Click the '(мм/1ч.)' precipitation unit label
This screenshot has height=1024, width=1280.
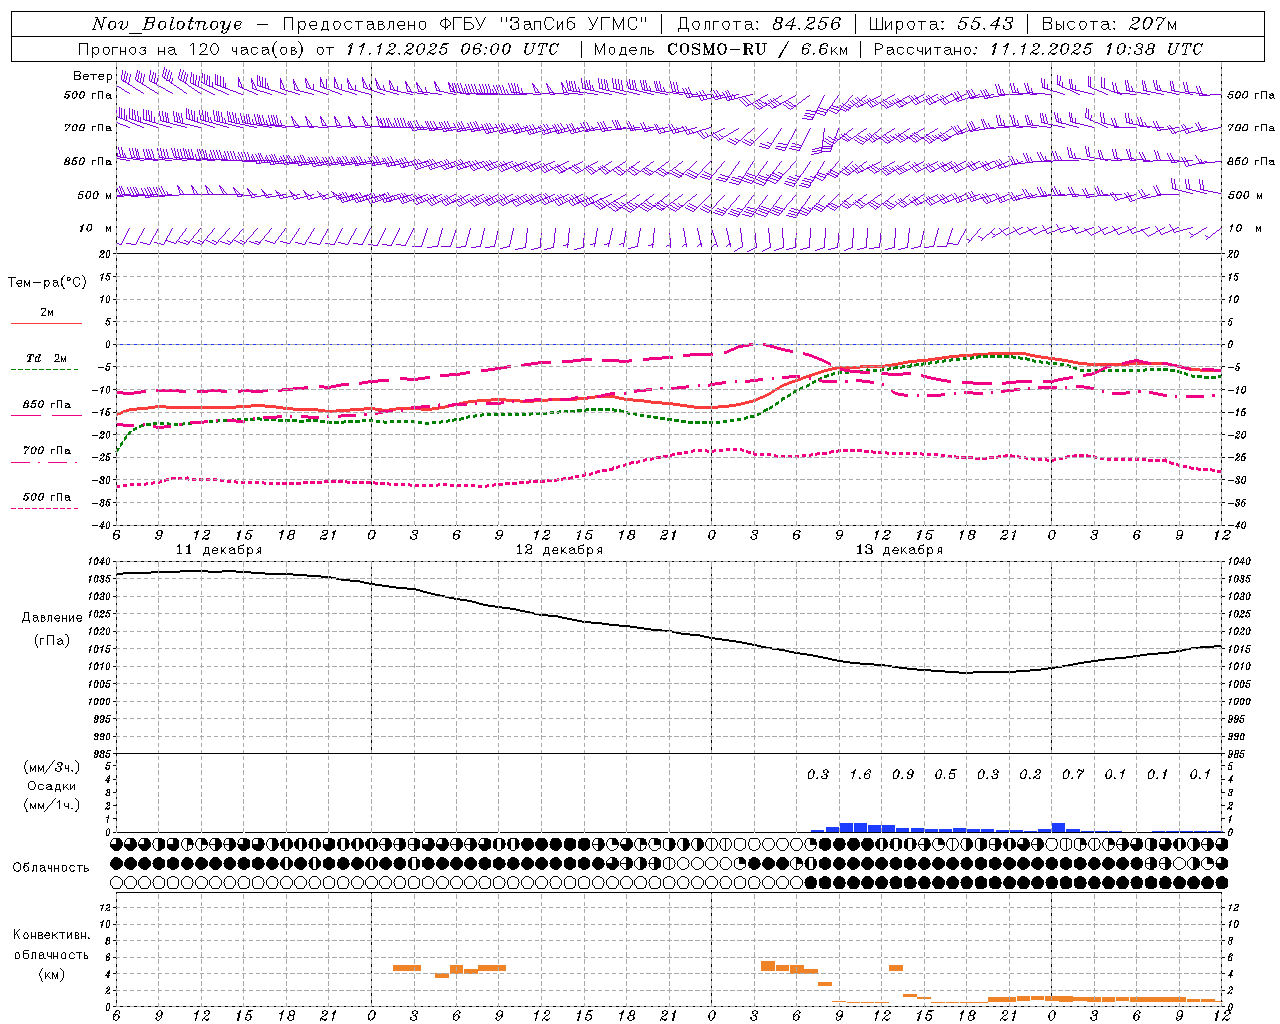(x=52, y=805)
